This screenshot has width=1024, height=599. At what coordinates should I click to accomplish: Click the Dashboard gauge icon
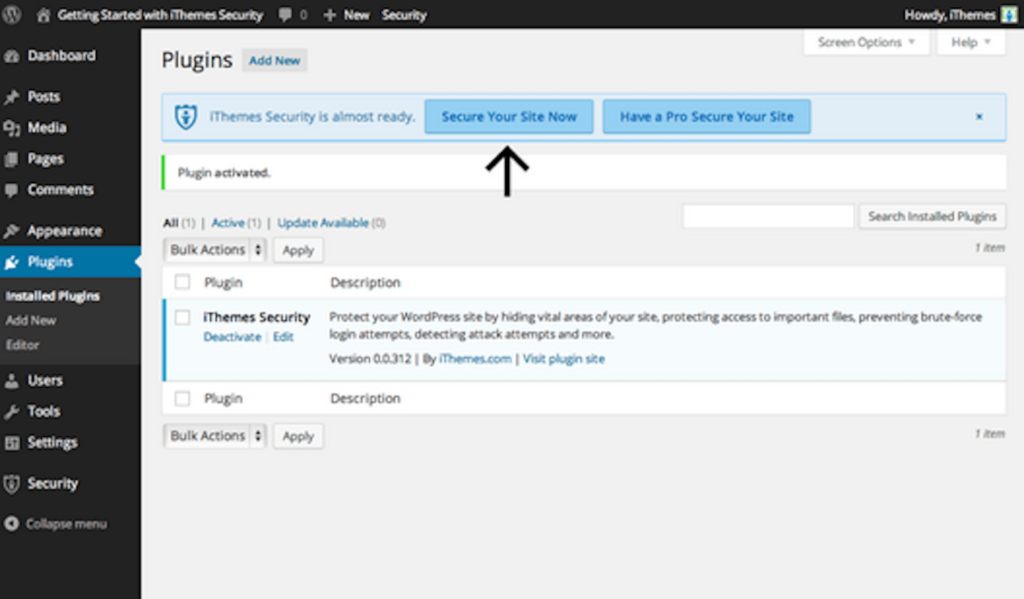point(11,56)
